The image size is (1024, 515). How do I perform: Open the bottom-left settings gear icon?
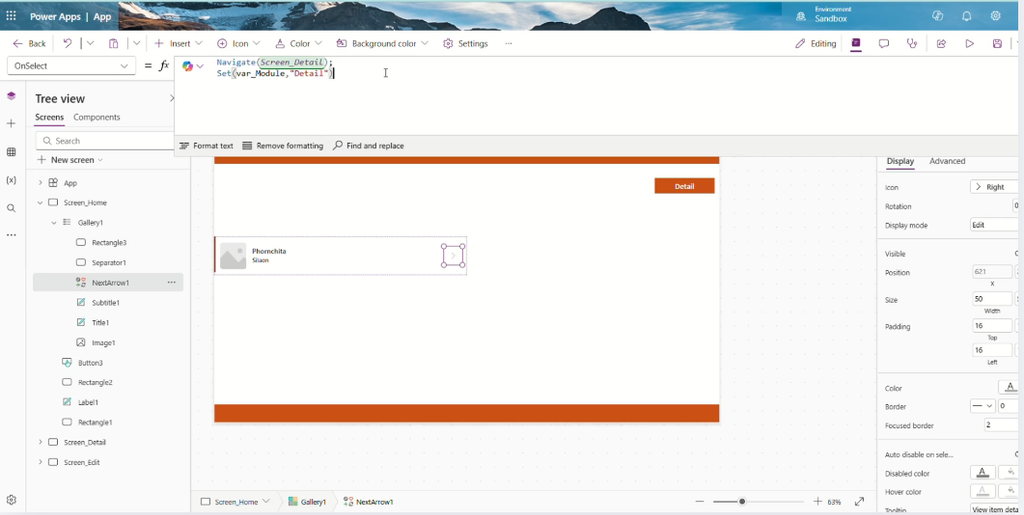pos(11,500)
